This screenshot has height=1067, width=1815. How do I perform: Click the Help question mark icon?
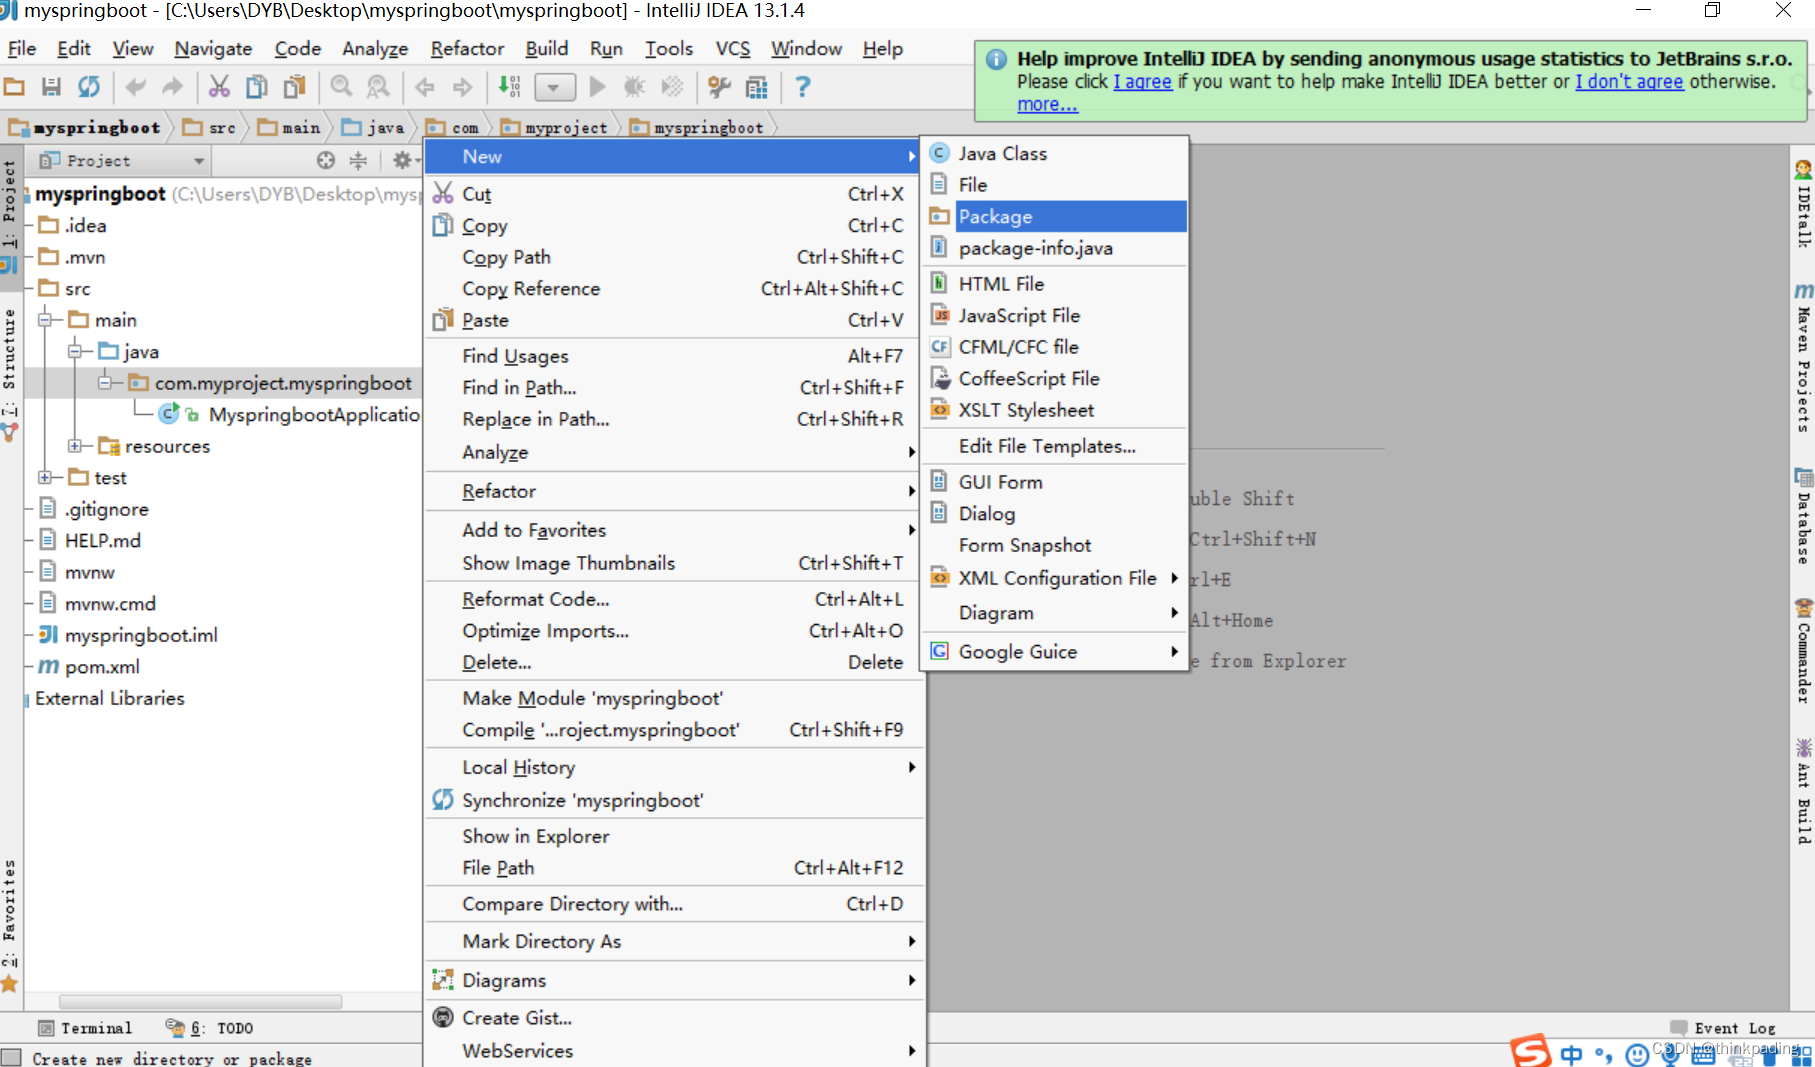(x=802, y=87)
